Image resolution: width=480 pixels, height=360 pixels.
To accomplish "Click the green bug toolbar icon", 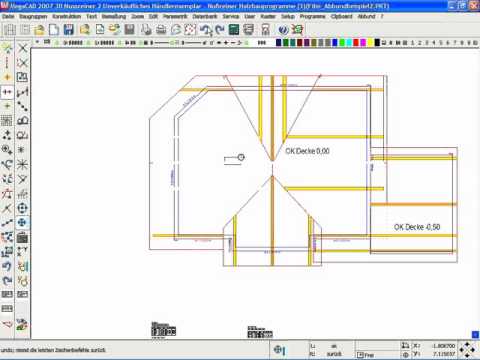I will 297,30.
